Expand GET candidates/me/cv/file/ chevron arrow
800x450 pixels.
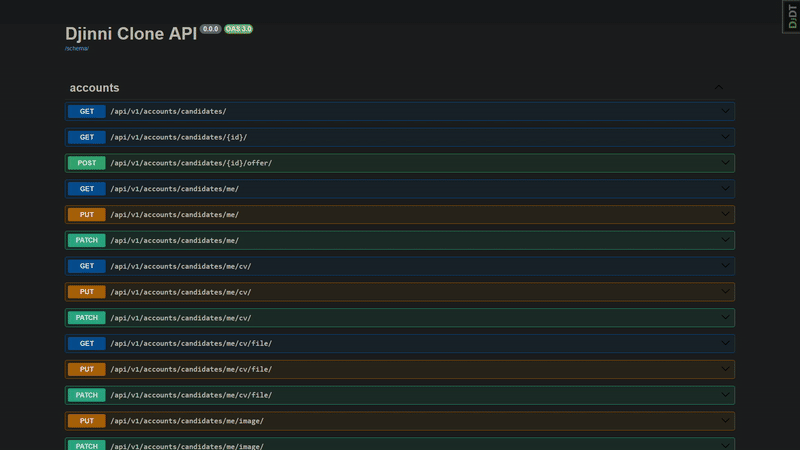pos(725,343)
